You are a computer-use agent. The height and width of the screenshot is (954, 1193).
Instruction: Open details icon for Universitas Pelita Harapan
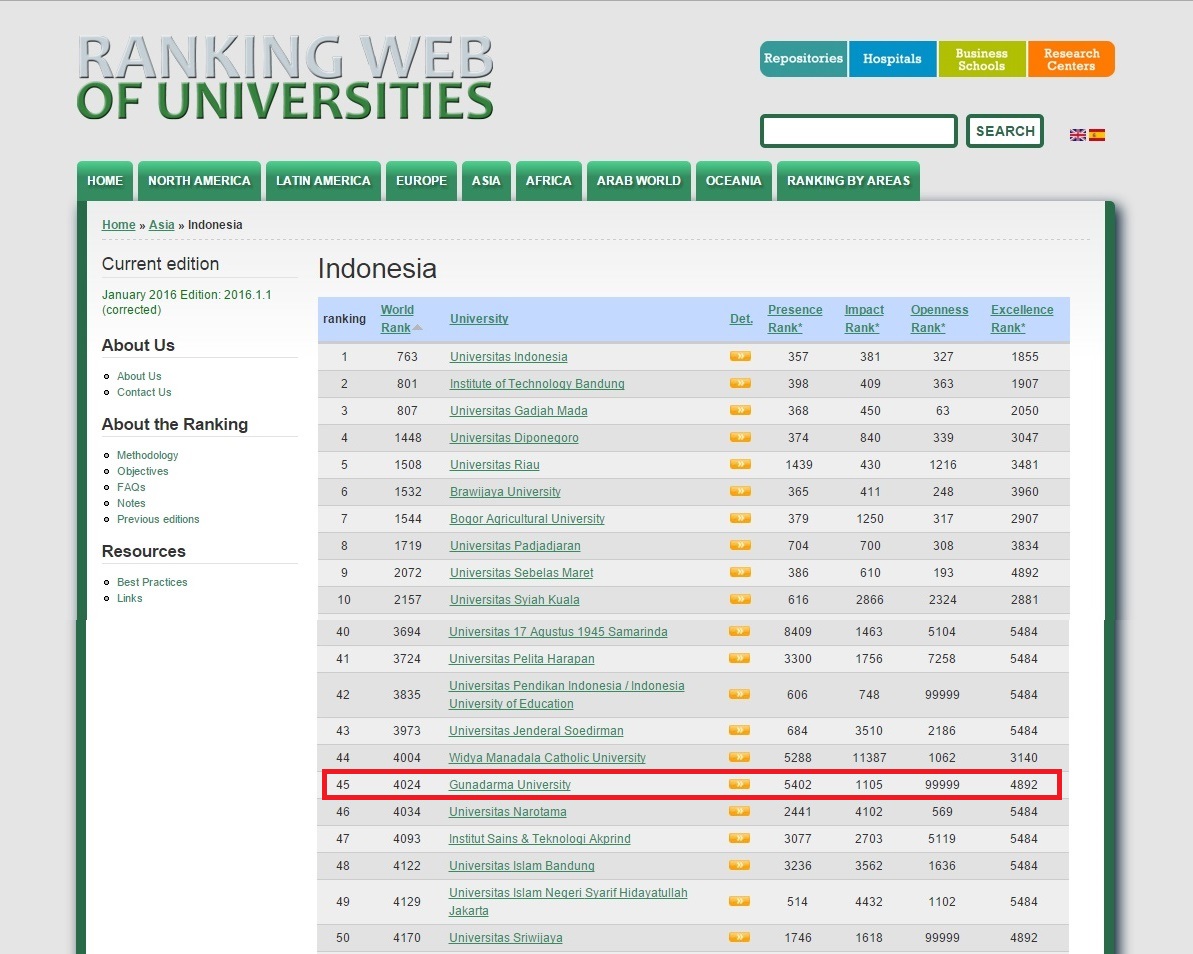[739, 658]
